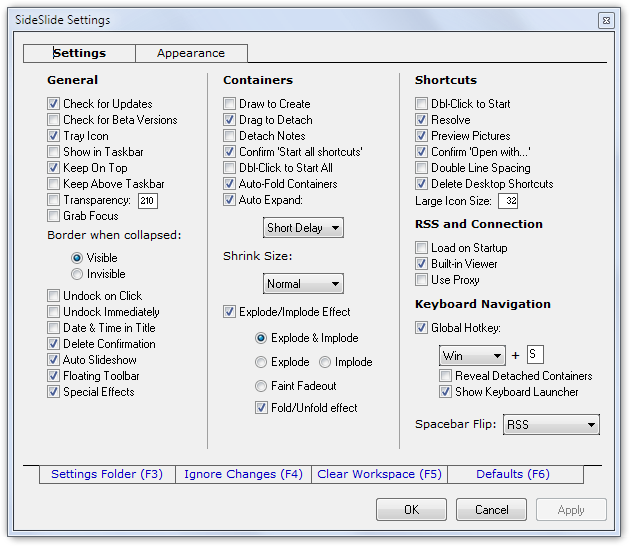Choose the Explode-only radio button
This screenshot has height=546, width=631.
point(261,362)
